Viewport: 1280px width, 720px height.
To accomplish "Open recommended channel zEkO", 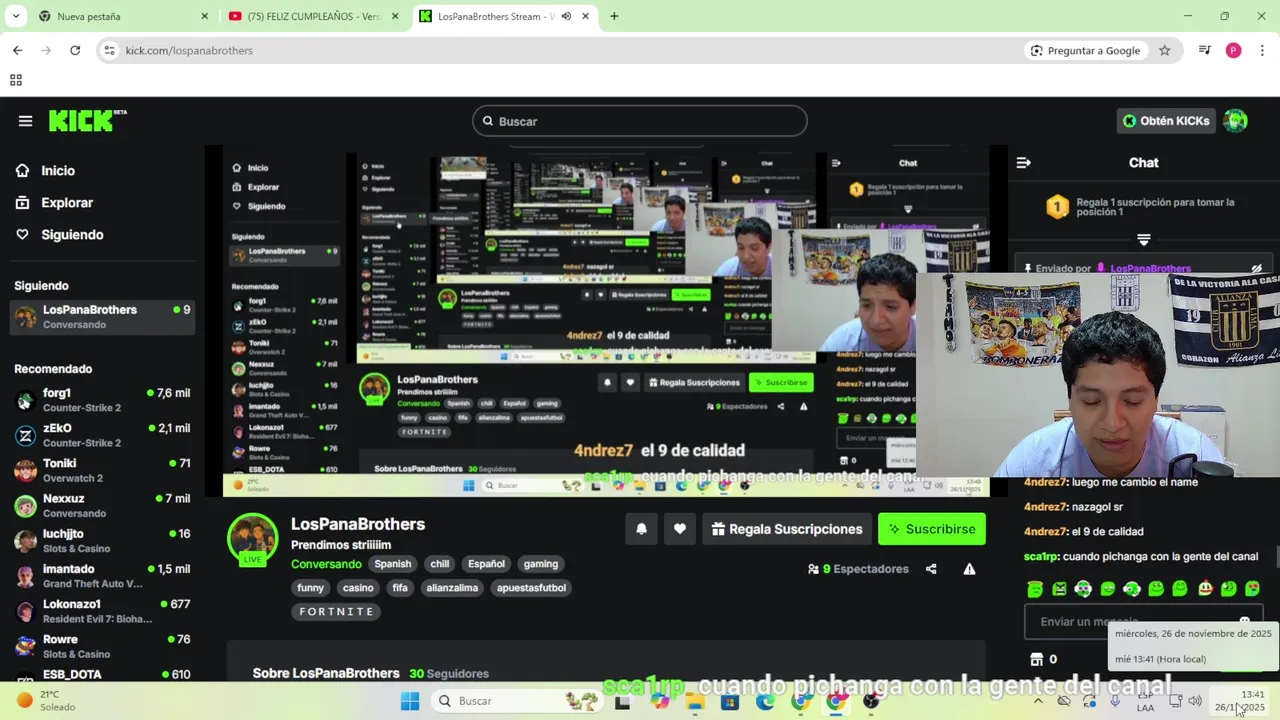I will 102,435.
